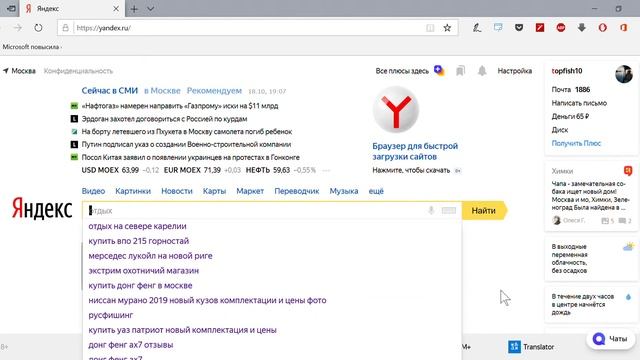Open the Office extension icon
Screen dimensions: 640x360
click(x=623, y=28)
